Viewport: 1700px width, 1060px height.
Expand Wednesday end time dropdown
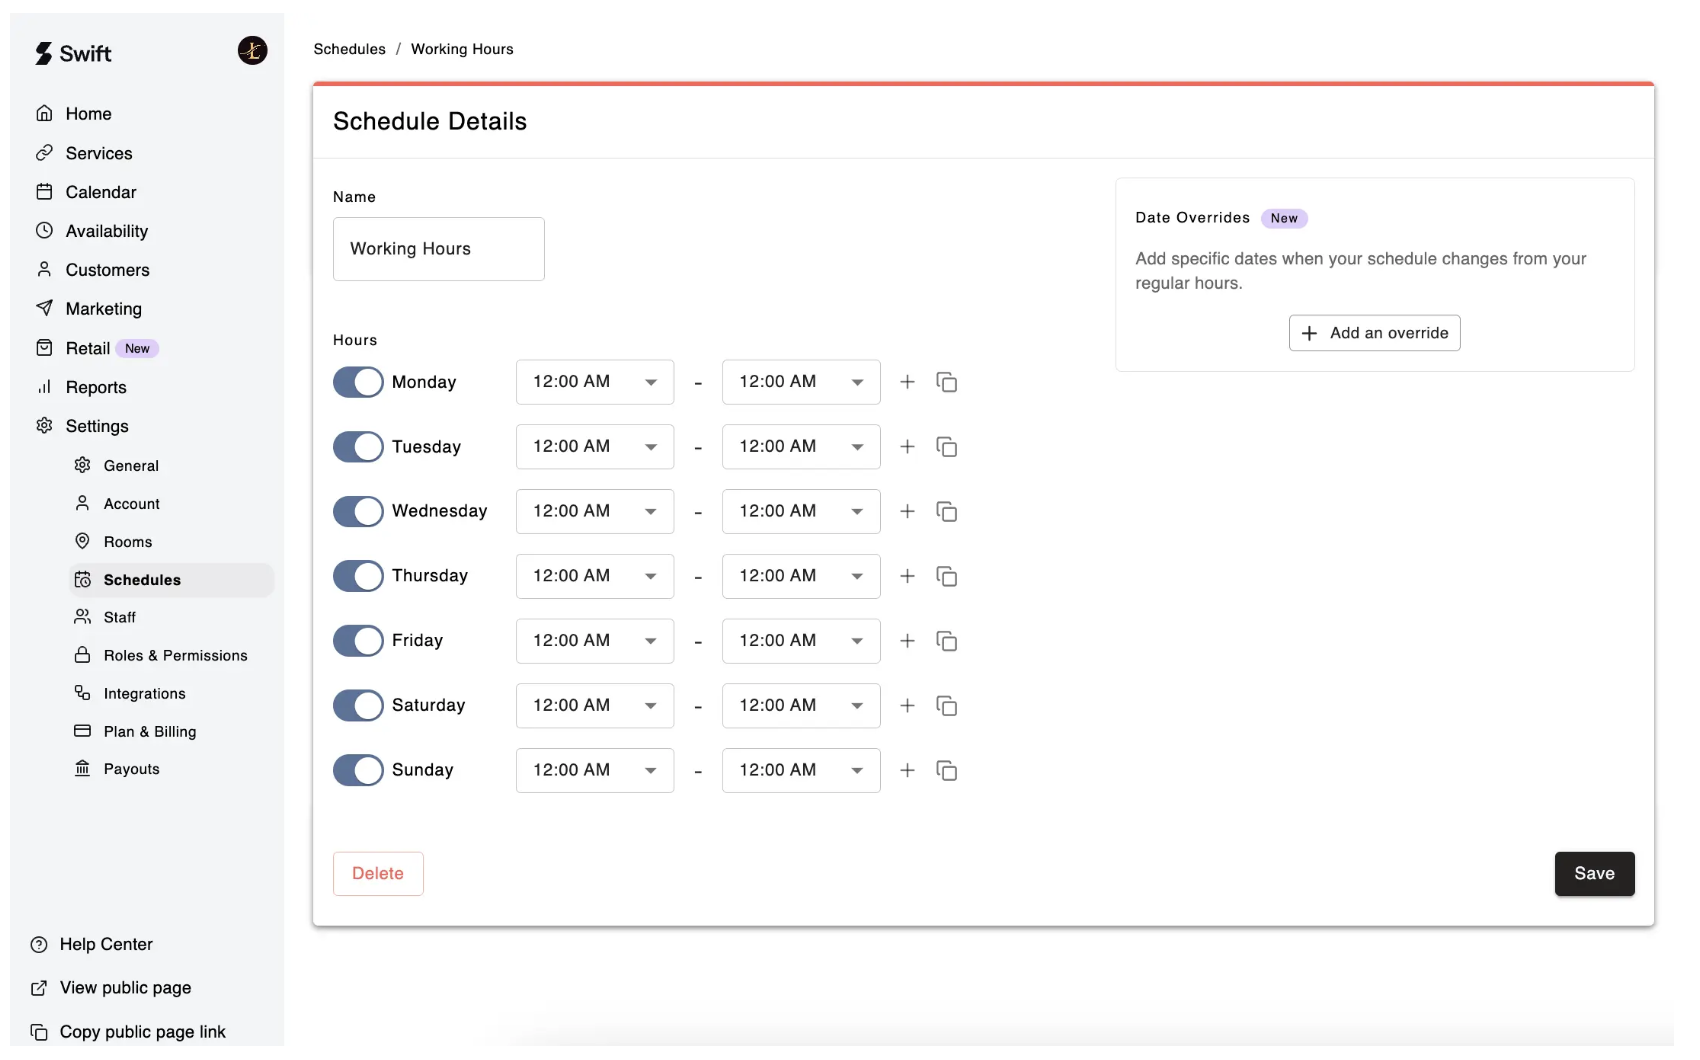tap(800, 512)
